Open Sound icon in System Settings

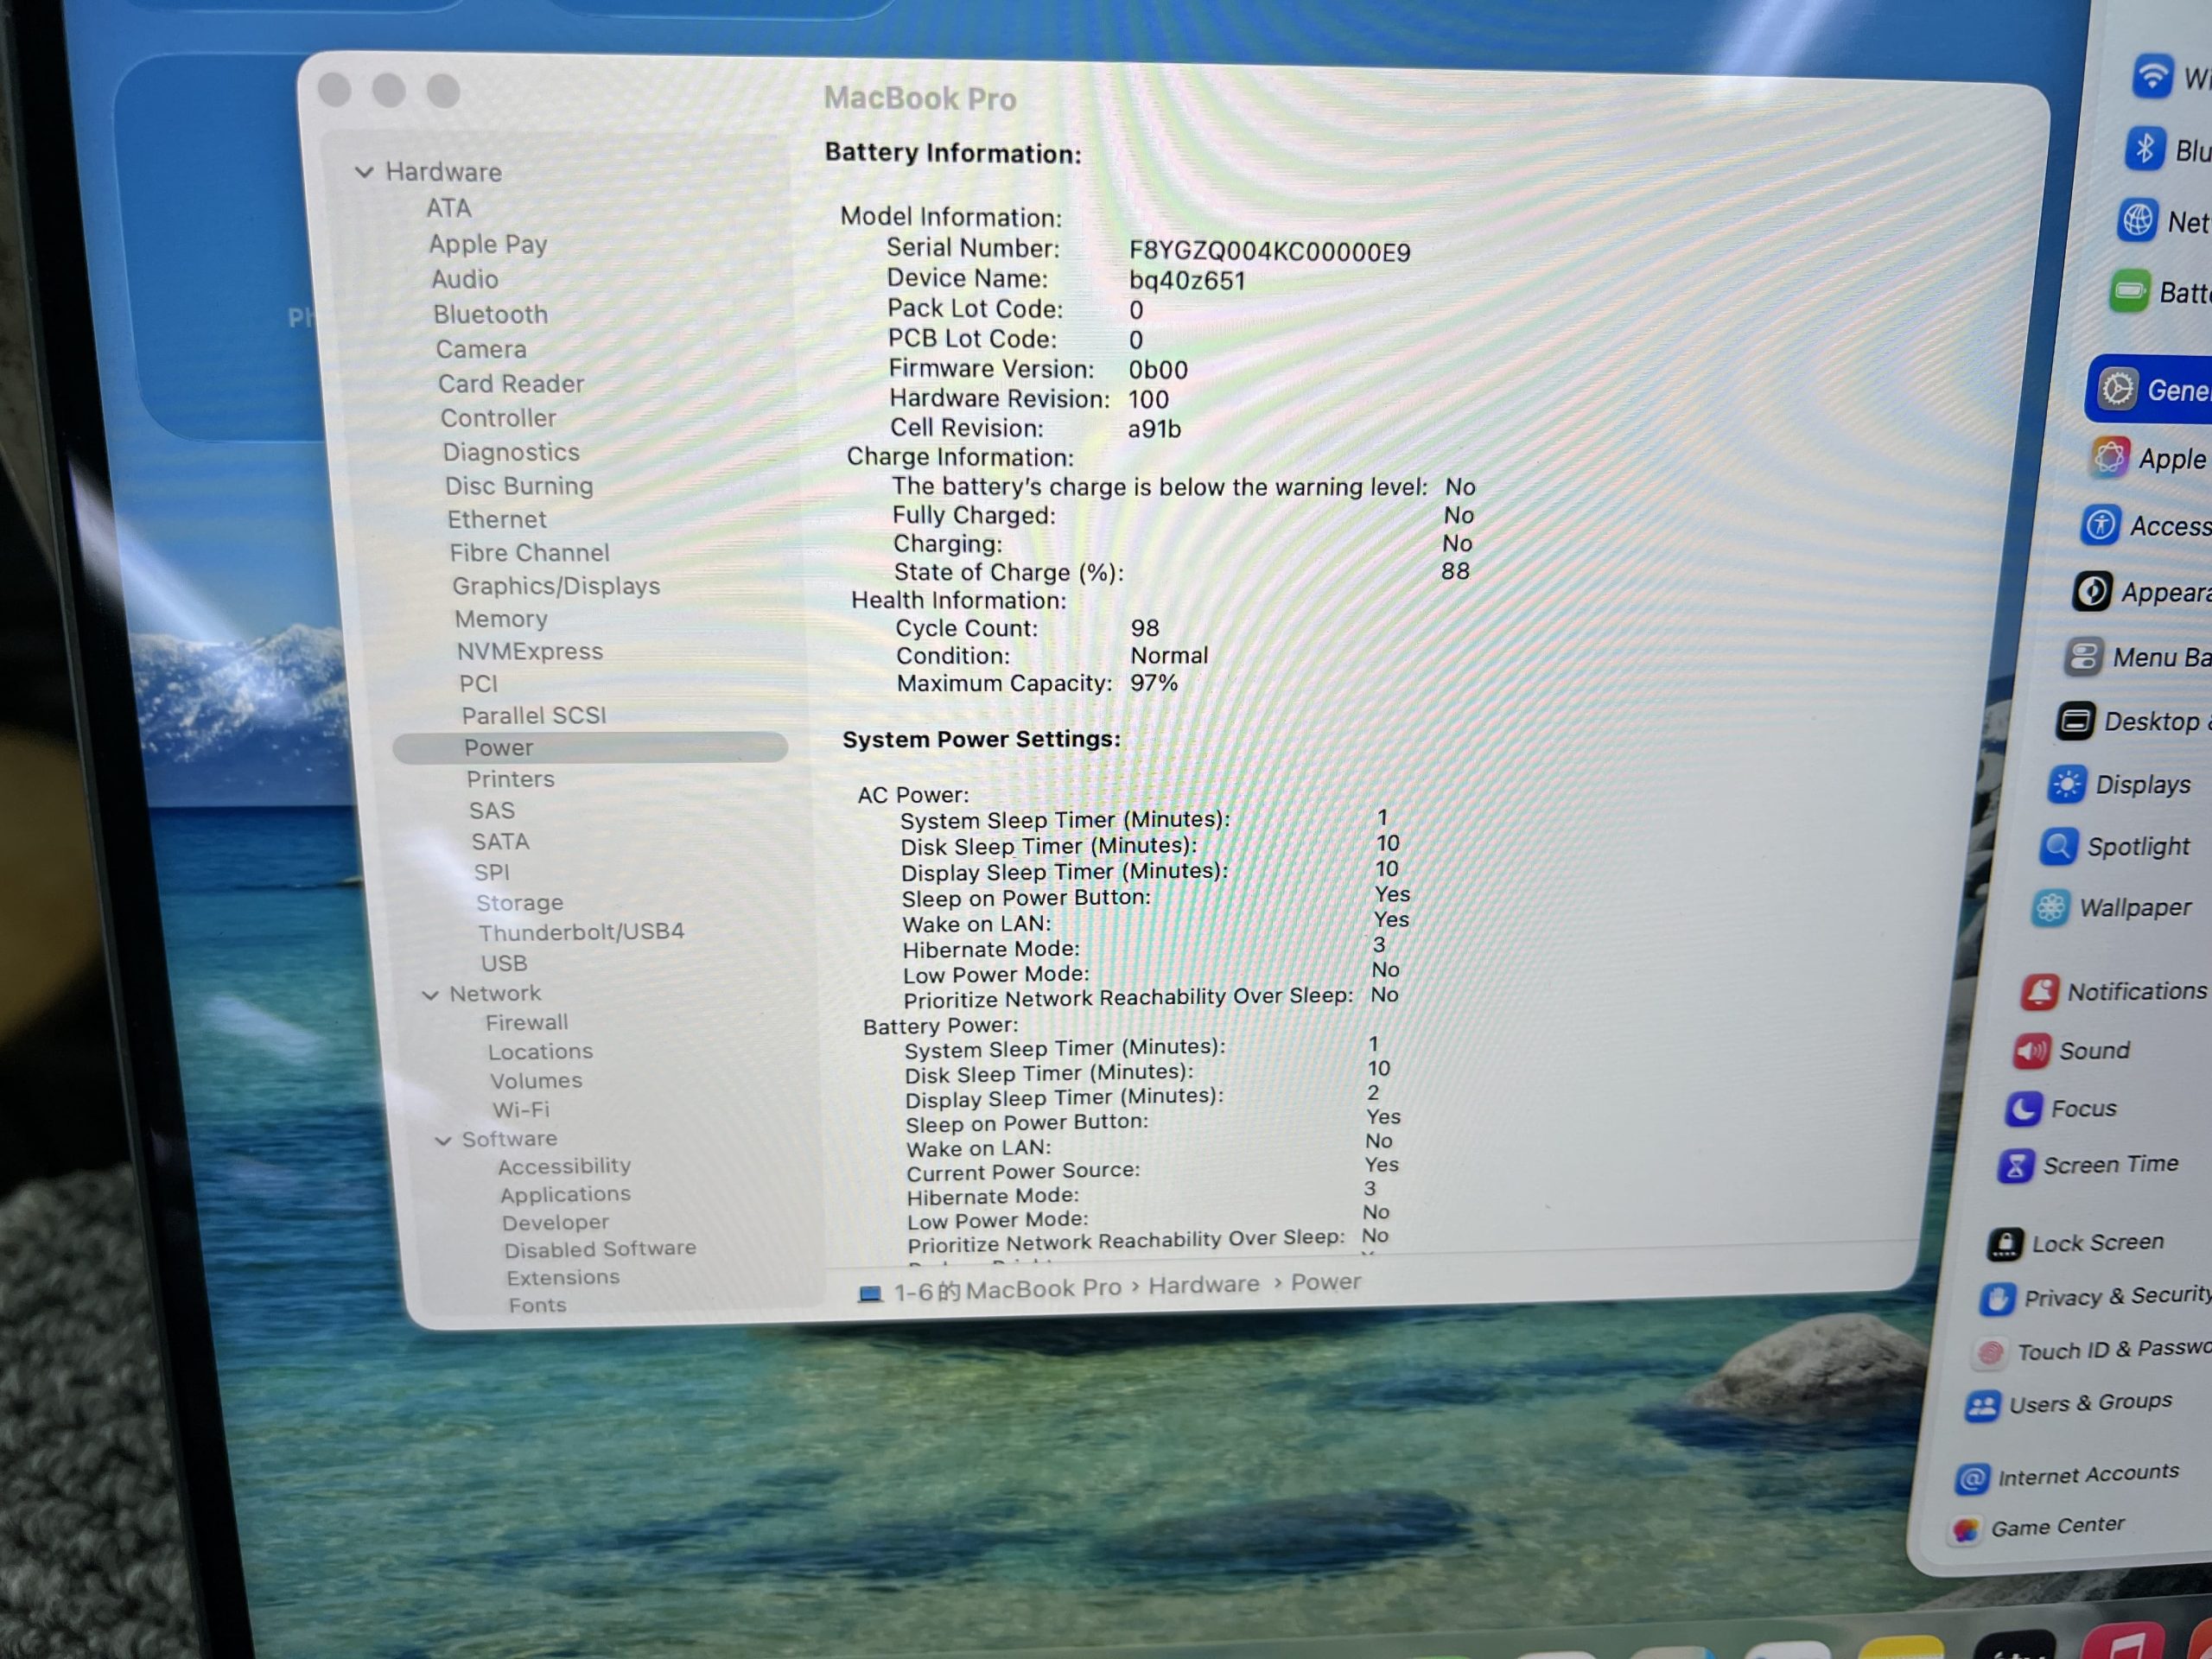coord(2032,1051)
